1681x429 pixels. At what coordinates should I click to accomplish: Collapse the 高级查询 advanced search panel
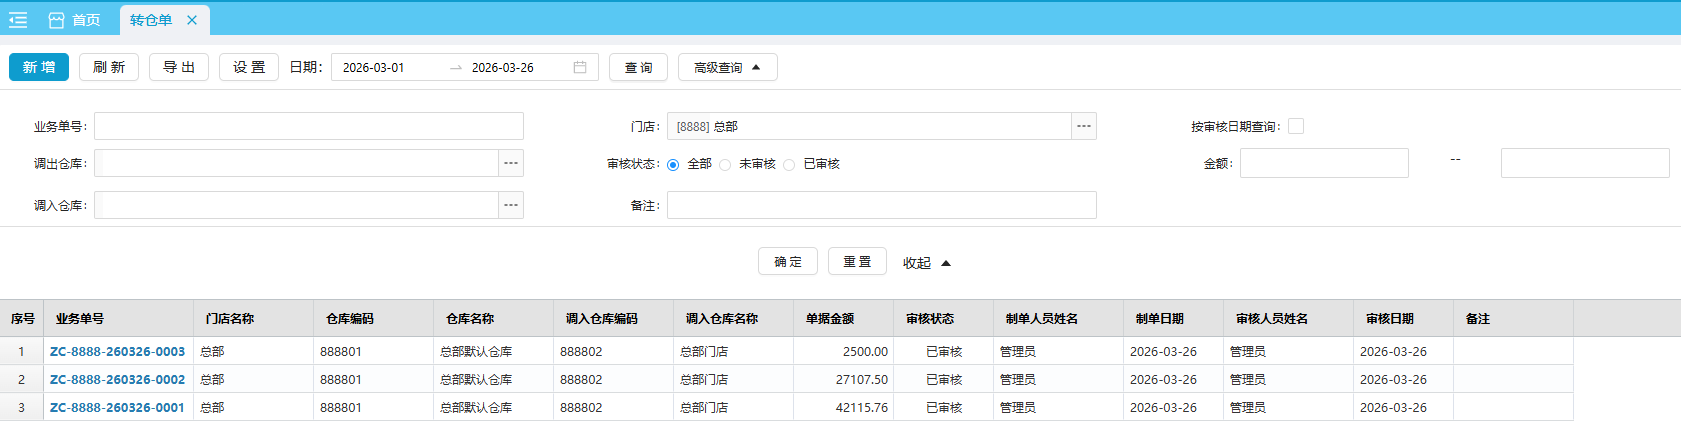point(727,67)
